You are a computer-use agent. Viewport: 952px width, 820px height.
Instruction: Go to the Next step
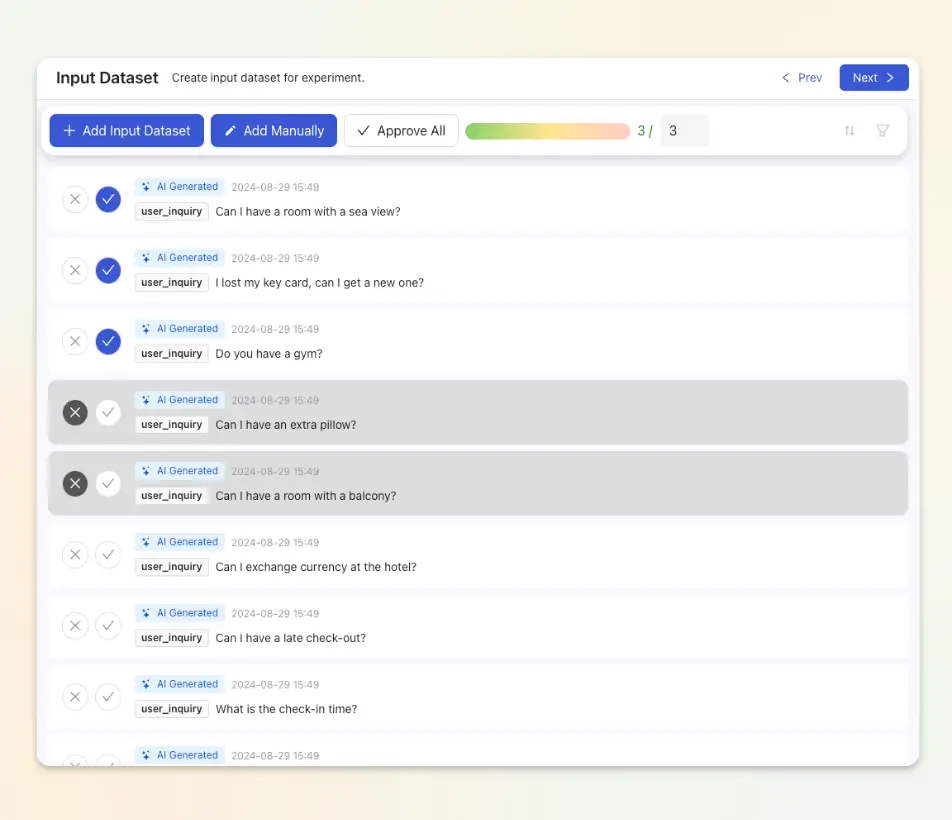pyautogui.click(x=874, y=78)
